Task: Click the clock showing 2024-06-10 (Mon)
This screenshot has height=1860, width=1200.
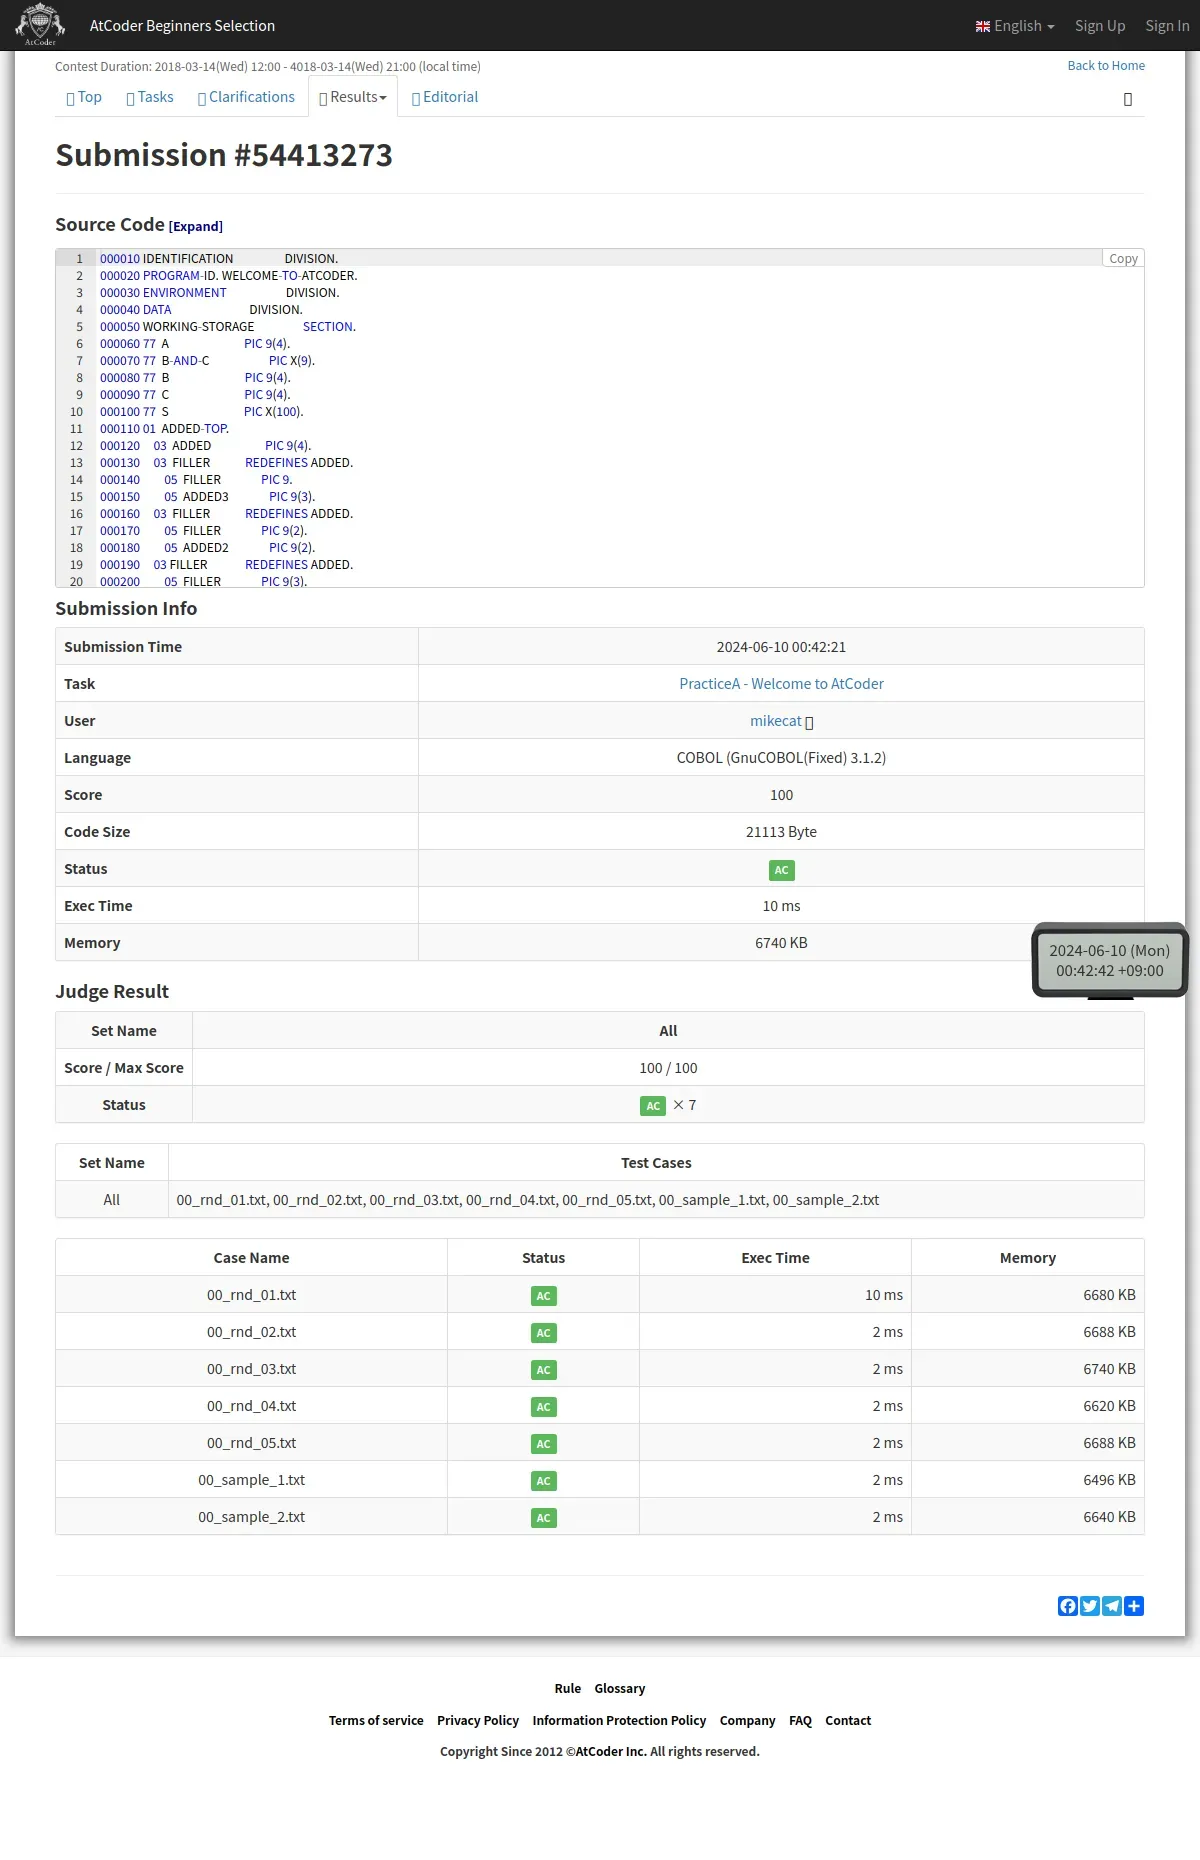Action: click(x=1110, y=961)
